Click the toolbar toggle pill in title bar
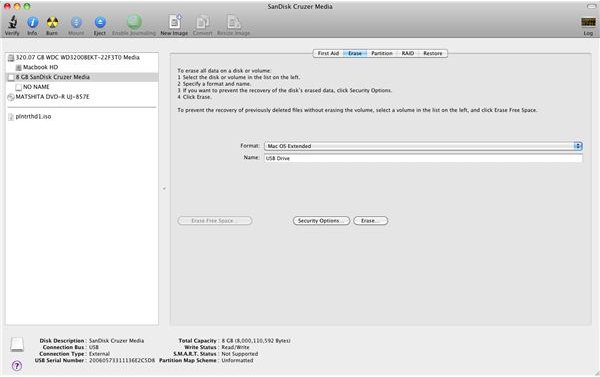This screenshot has height=377, width=600. pos(592,7)
